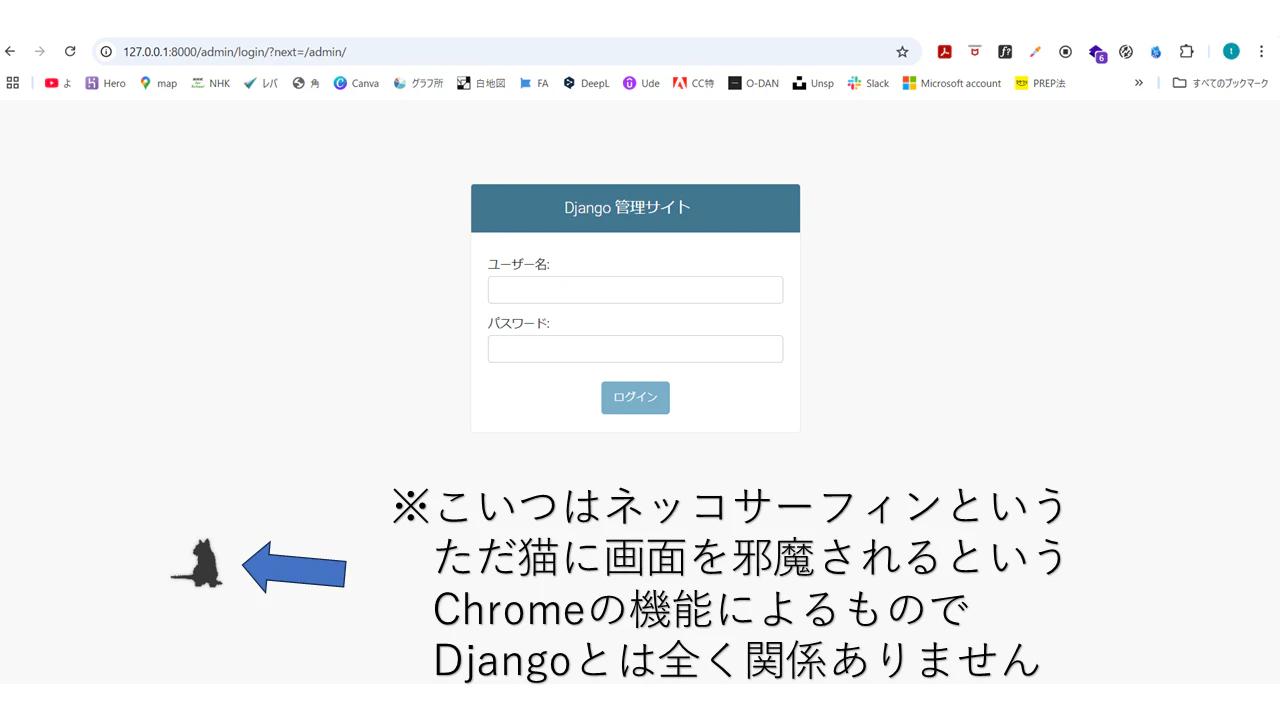Open the map bookmark

[x=158, y=83]
